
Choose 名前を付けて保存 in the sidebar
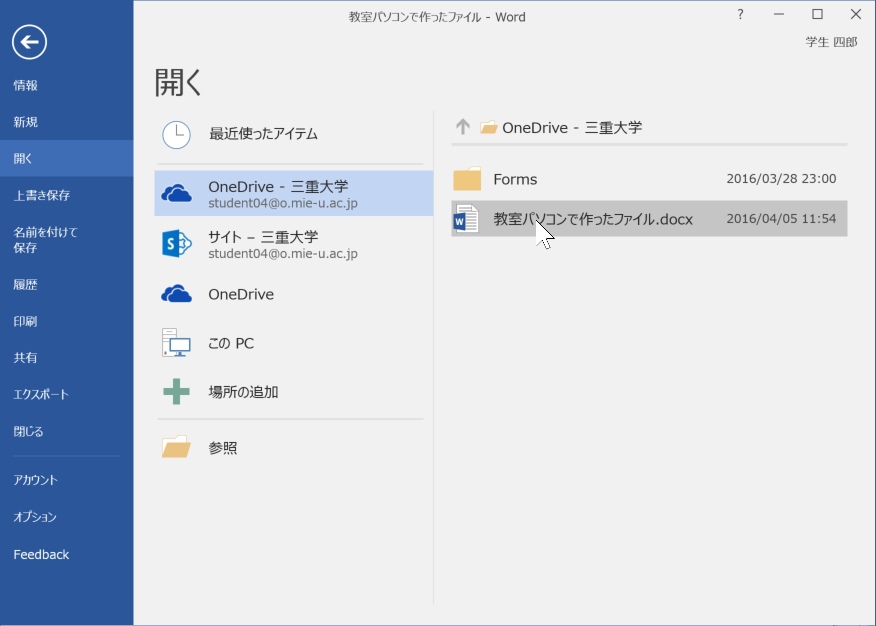click(46, 240)
